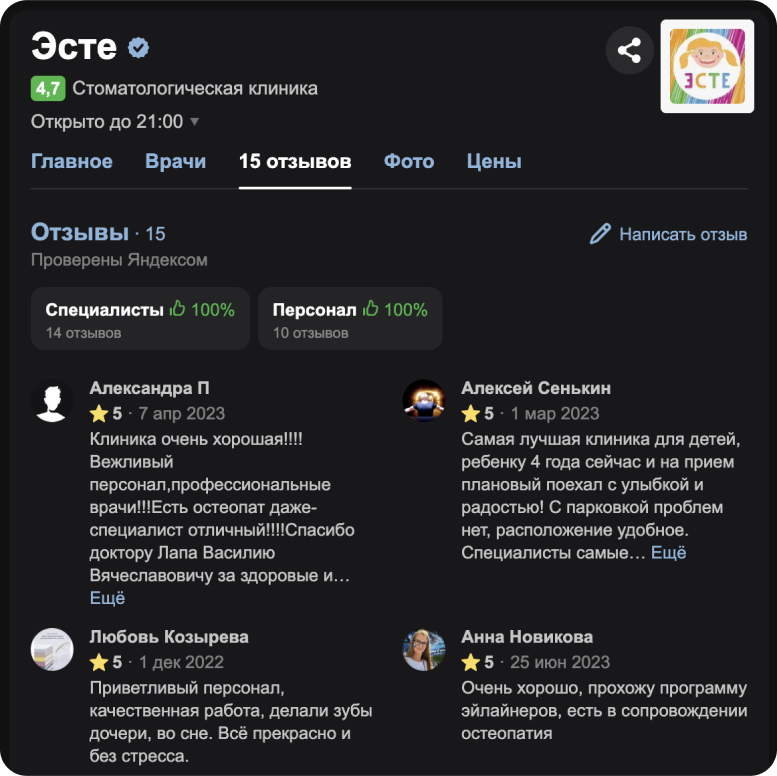Image resolution: width=777 pixels, height=776 pixels.
Task: Open the Фото tab
Action: [x=409, y=162]
